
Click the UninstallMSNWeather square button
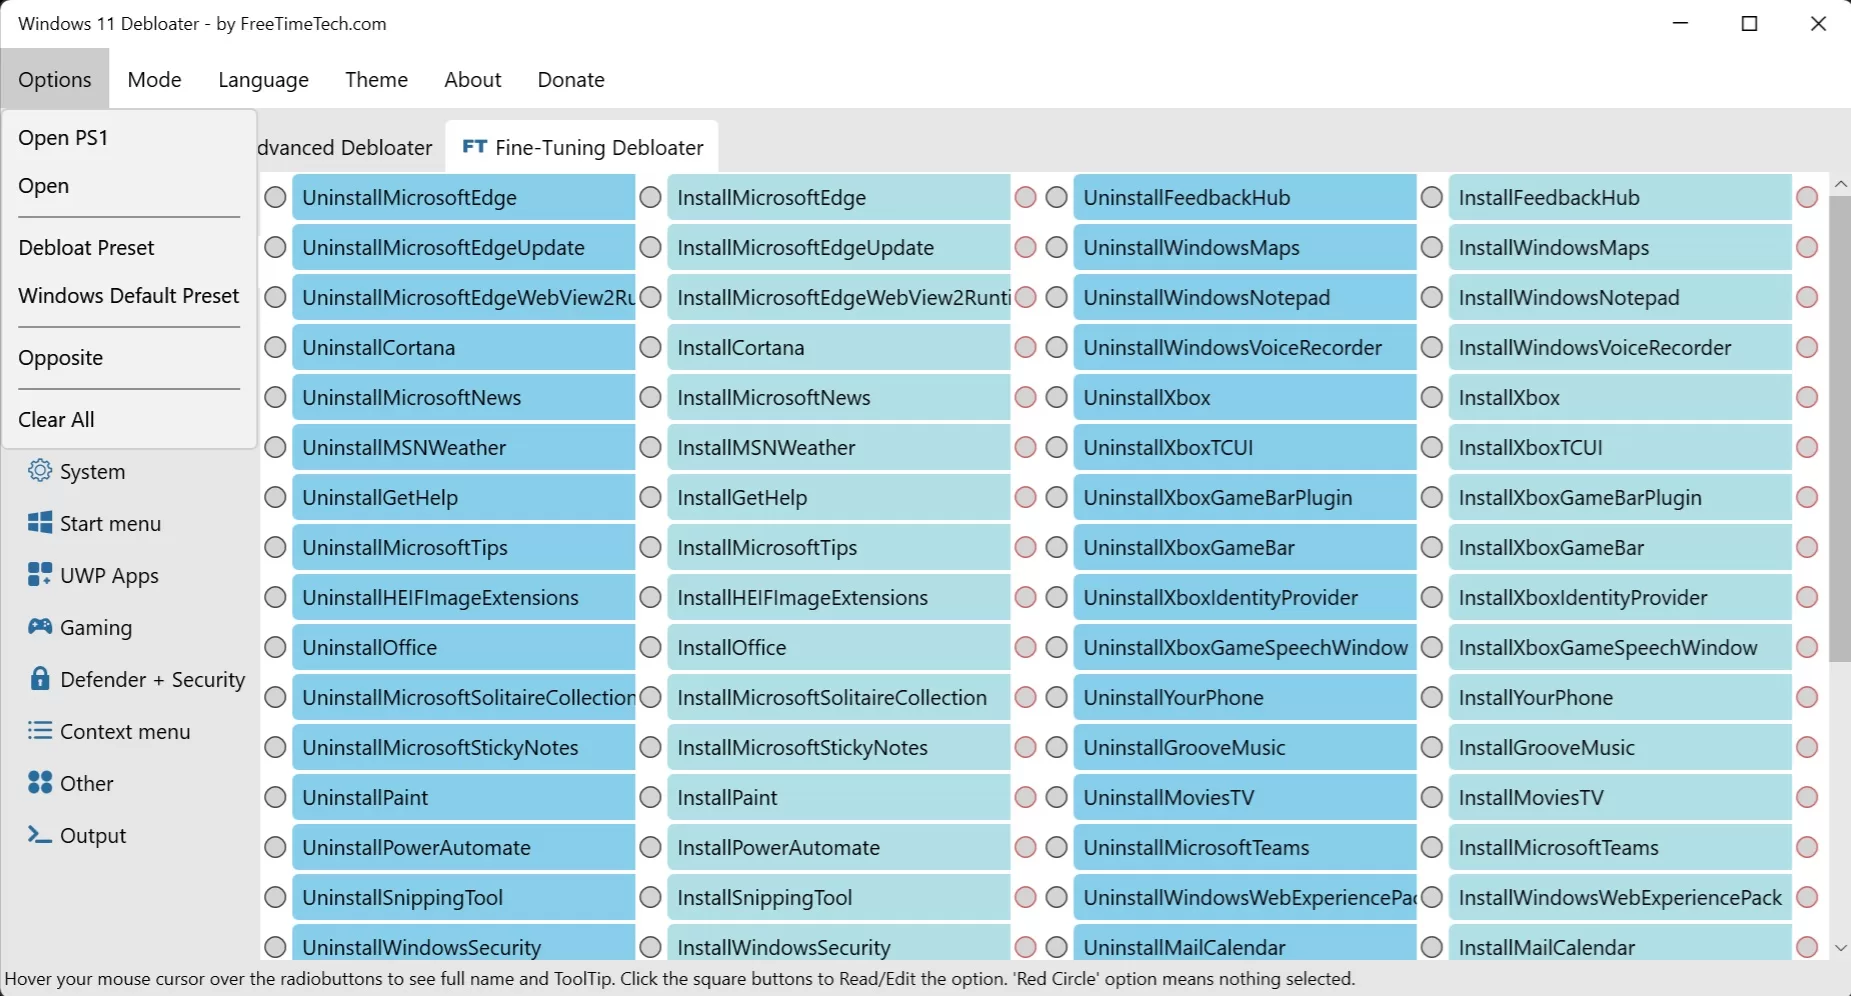click(x=463, y=447)
